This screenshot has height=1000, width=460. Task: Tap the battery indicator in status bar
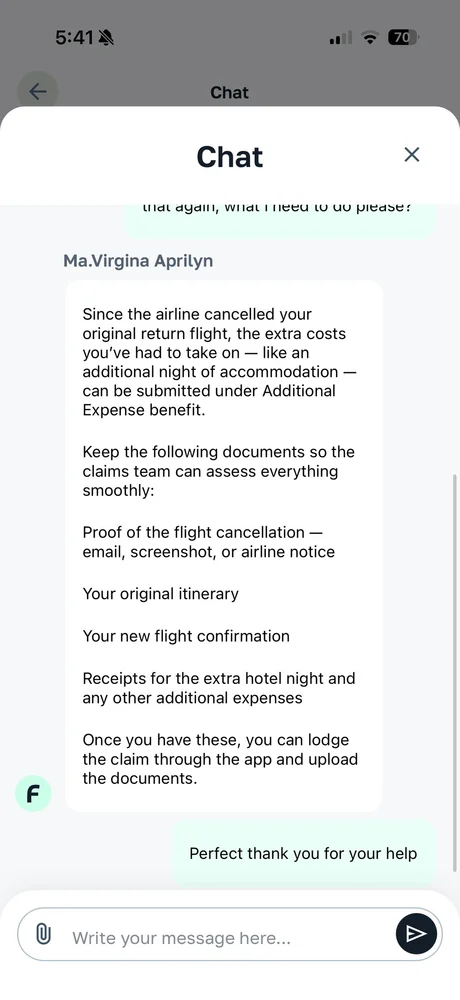coord(403,38)
